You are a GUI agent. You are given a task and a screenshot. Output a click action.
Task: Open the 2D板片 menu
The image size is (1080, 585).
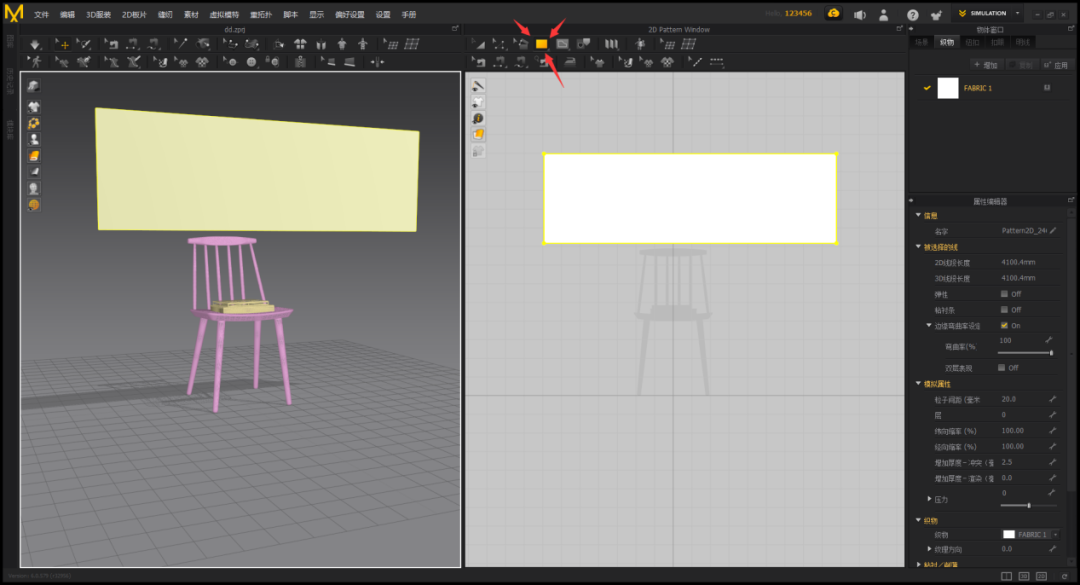pyautogui.click(x=134, y=15)
